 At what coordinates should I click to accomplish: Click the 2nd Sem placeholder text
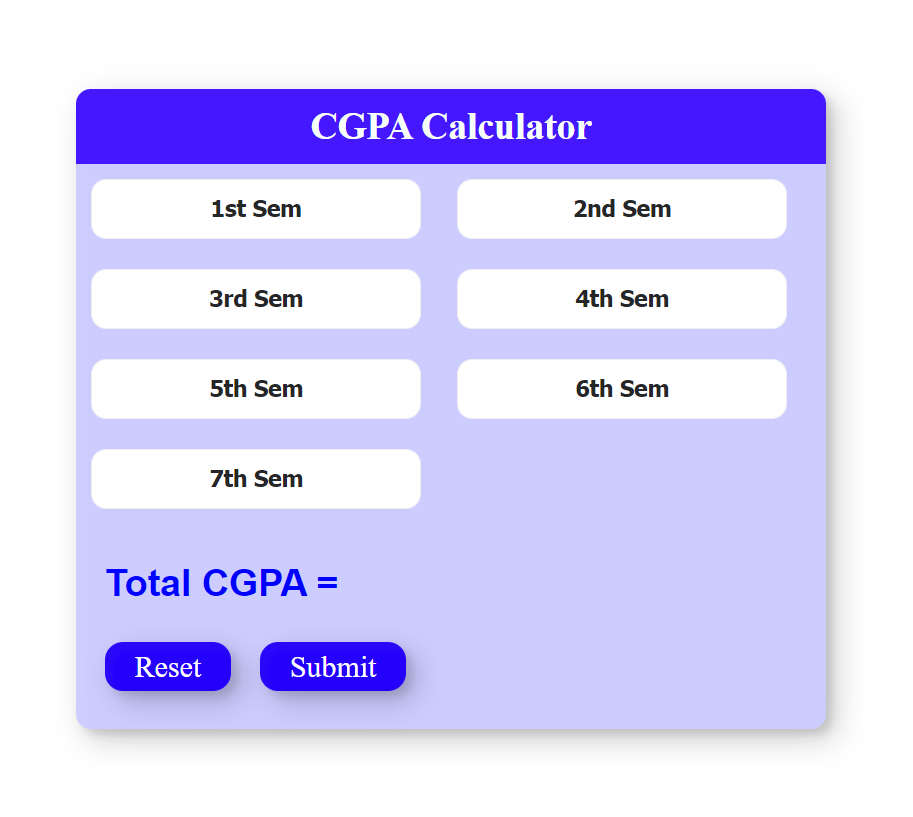coord(621,209)
